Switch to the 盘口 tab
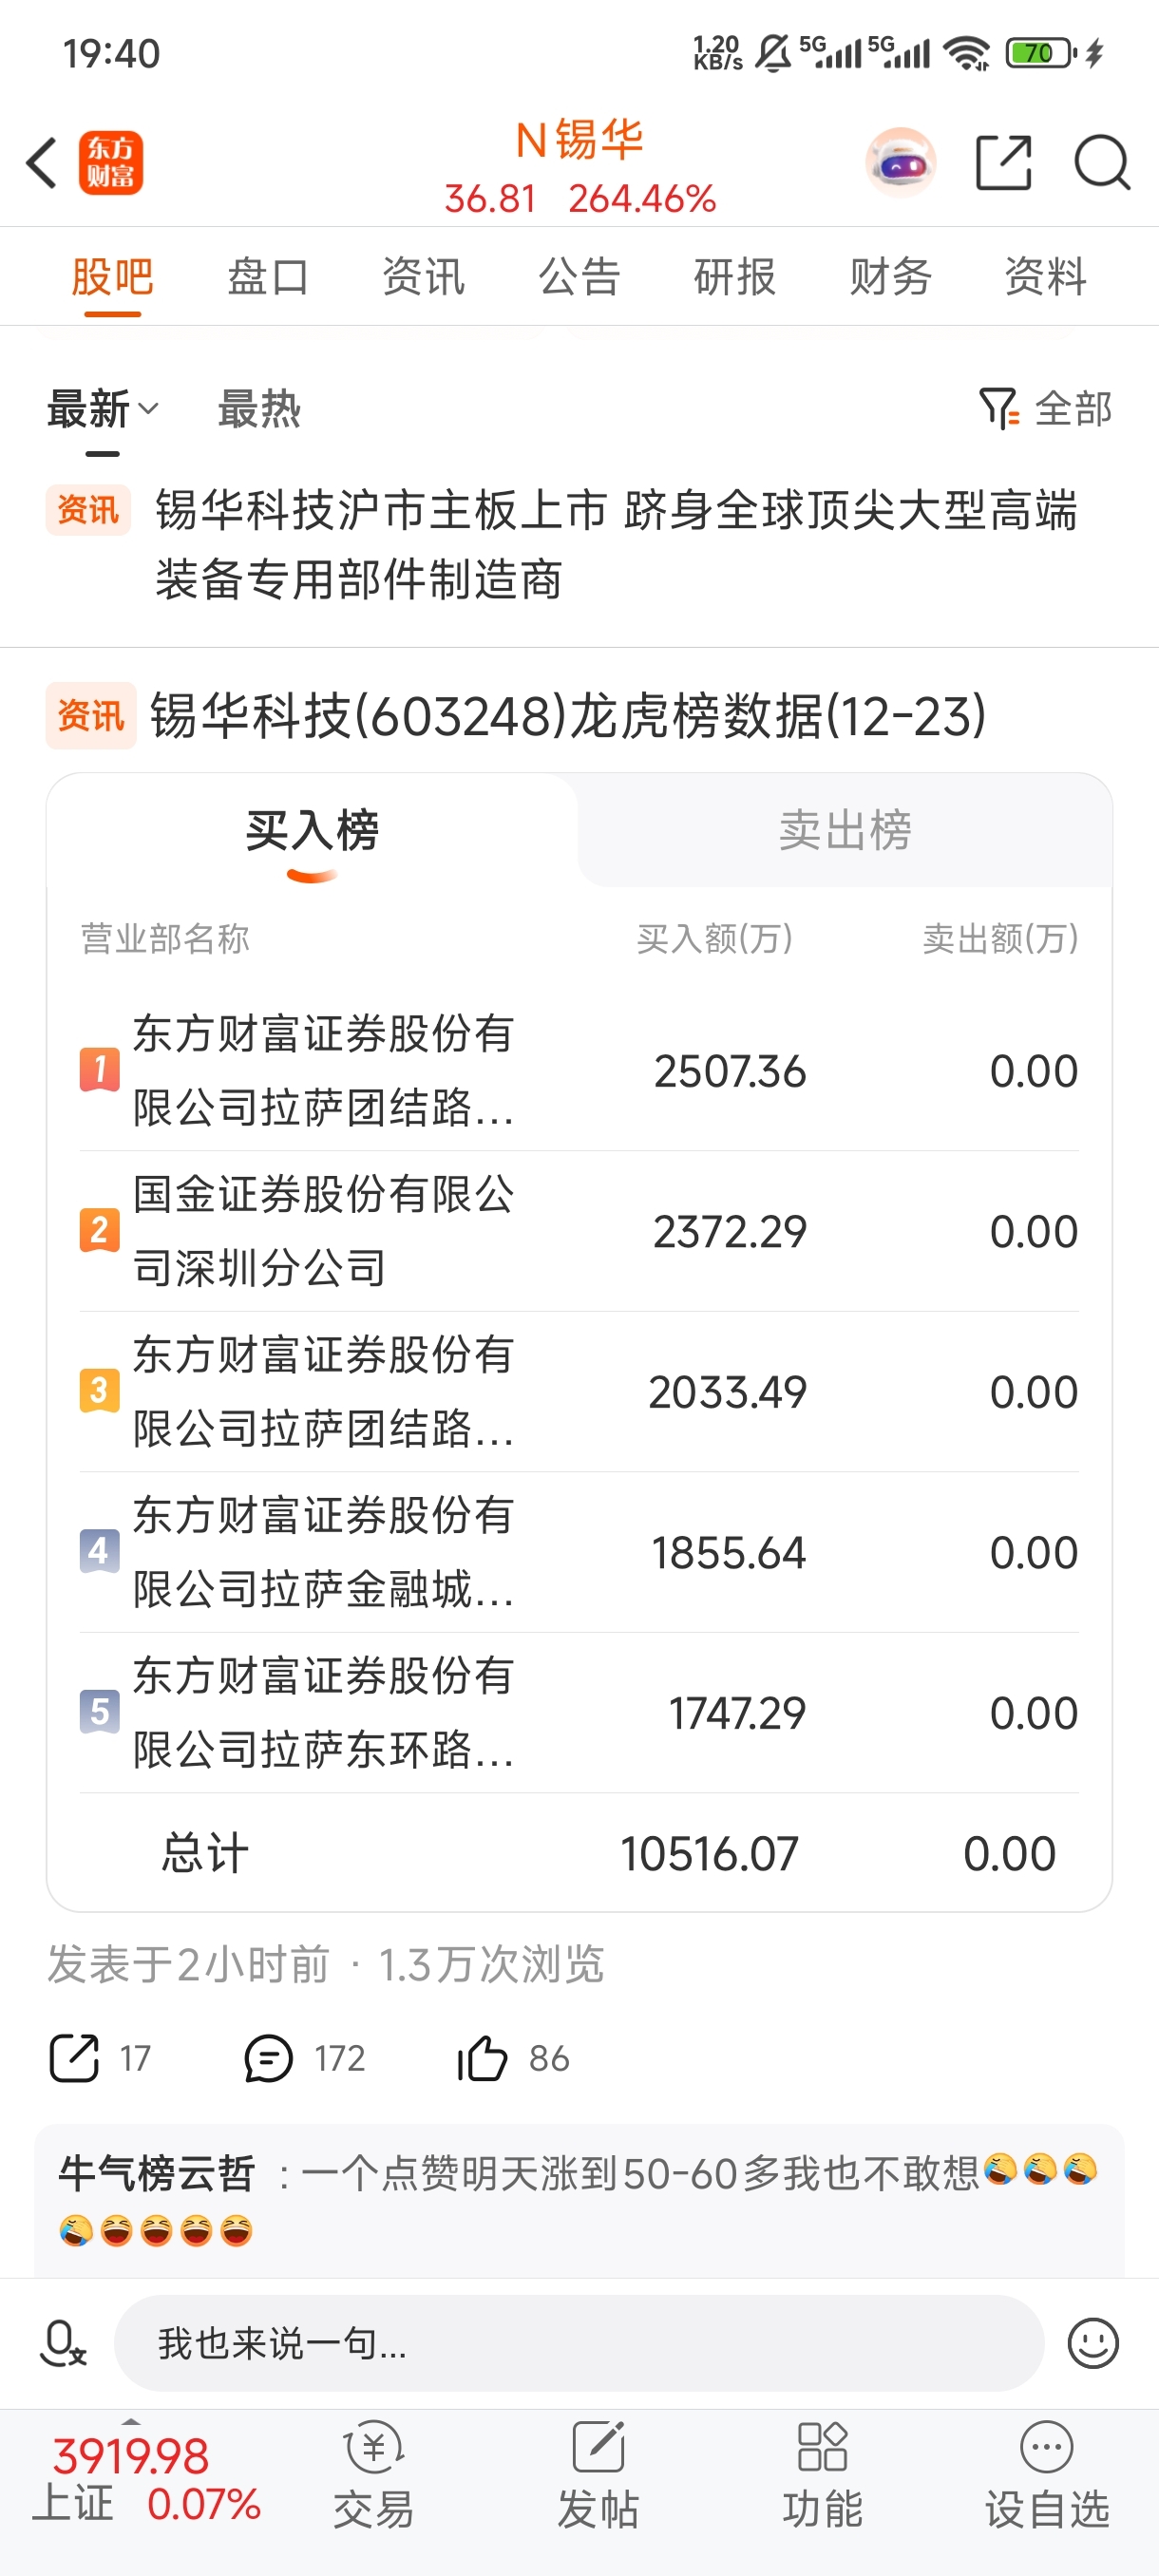 coord(267,277)
